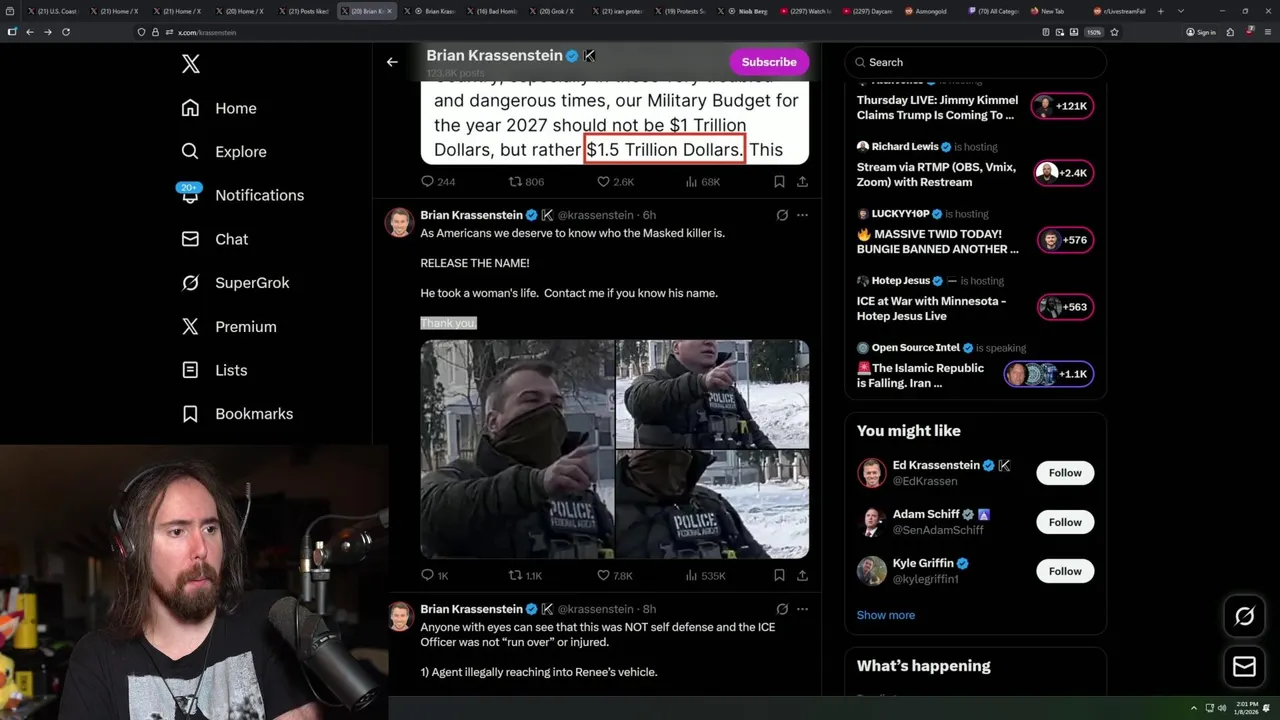The width and height of the screenshot is (1280, 720).
Task: Open SuperGrok in the sidebar
Action: pyautogui.click(x=235, y=283)
